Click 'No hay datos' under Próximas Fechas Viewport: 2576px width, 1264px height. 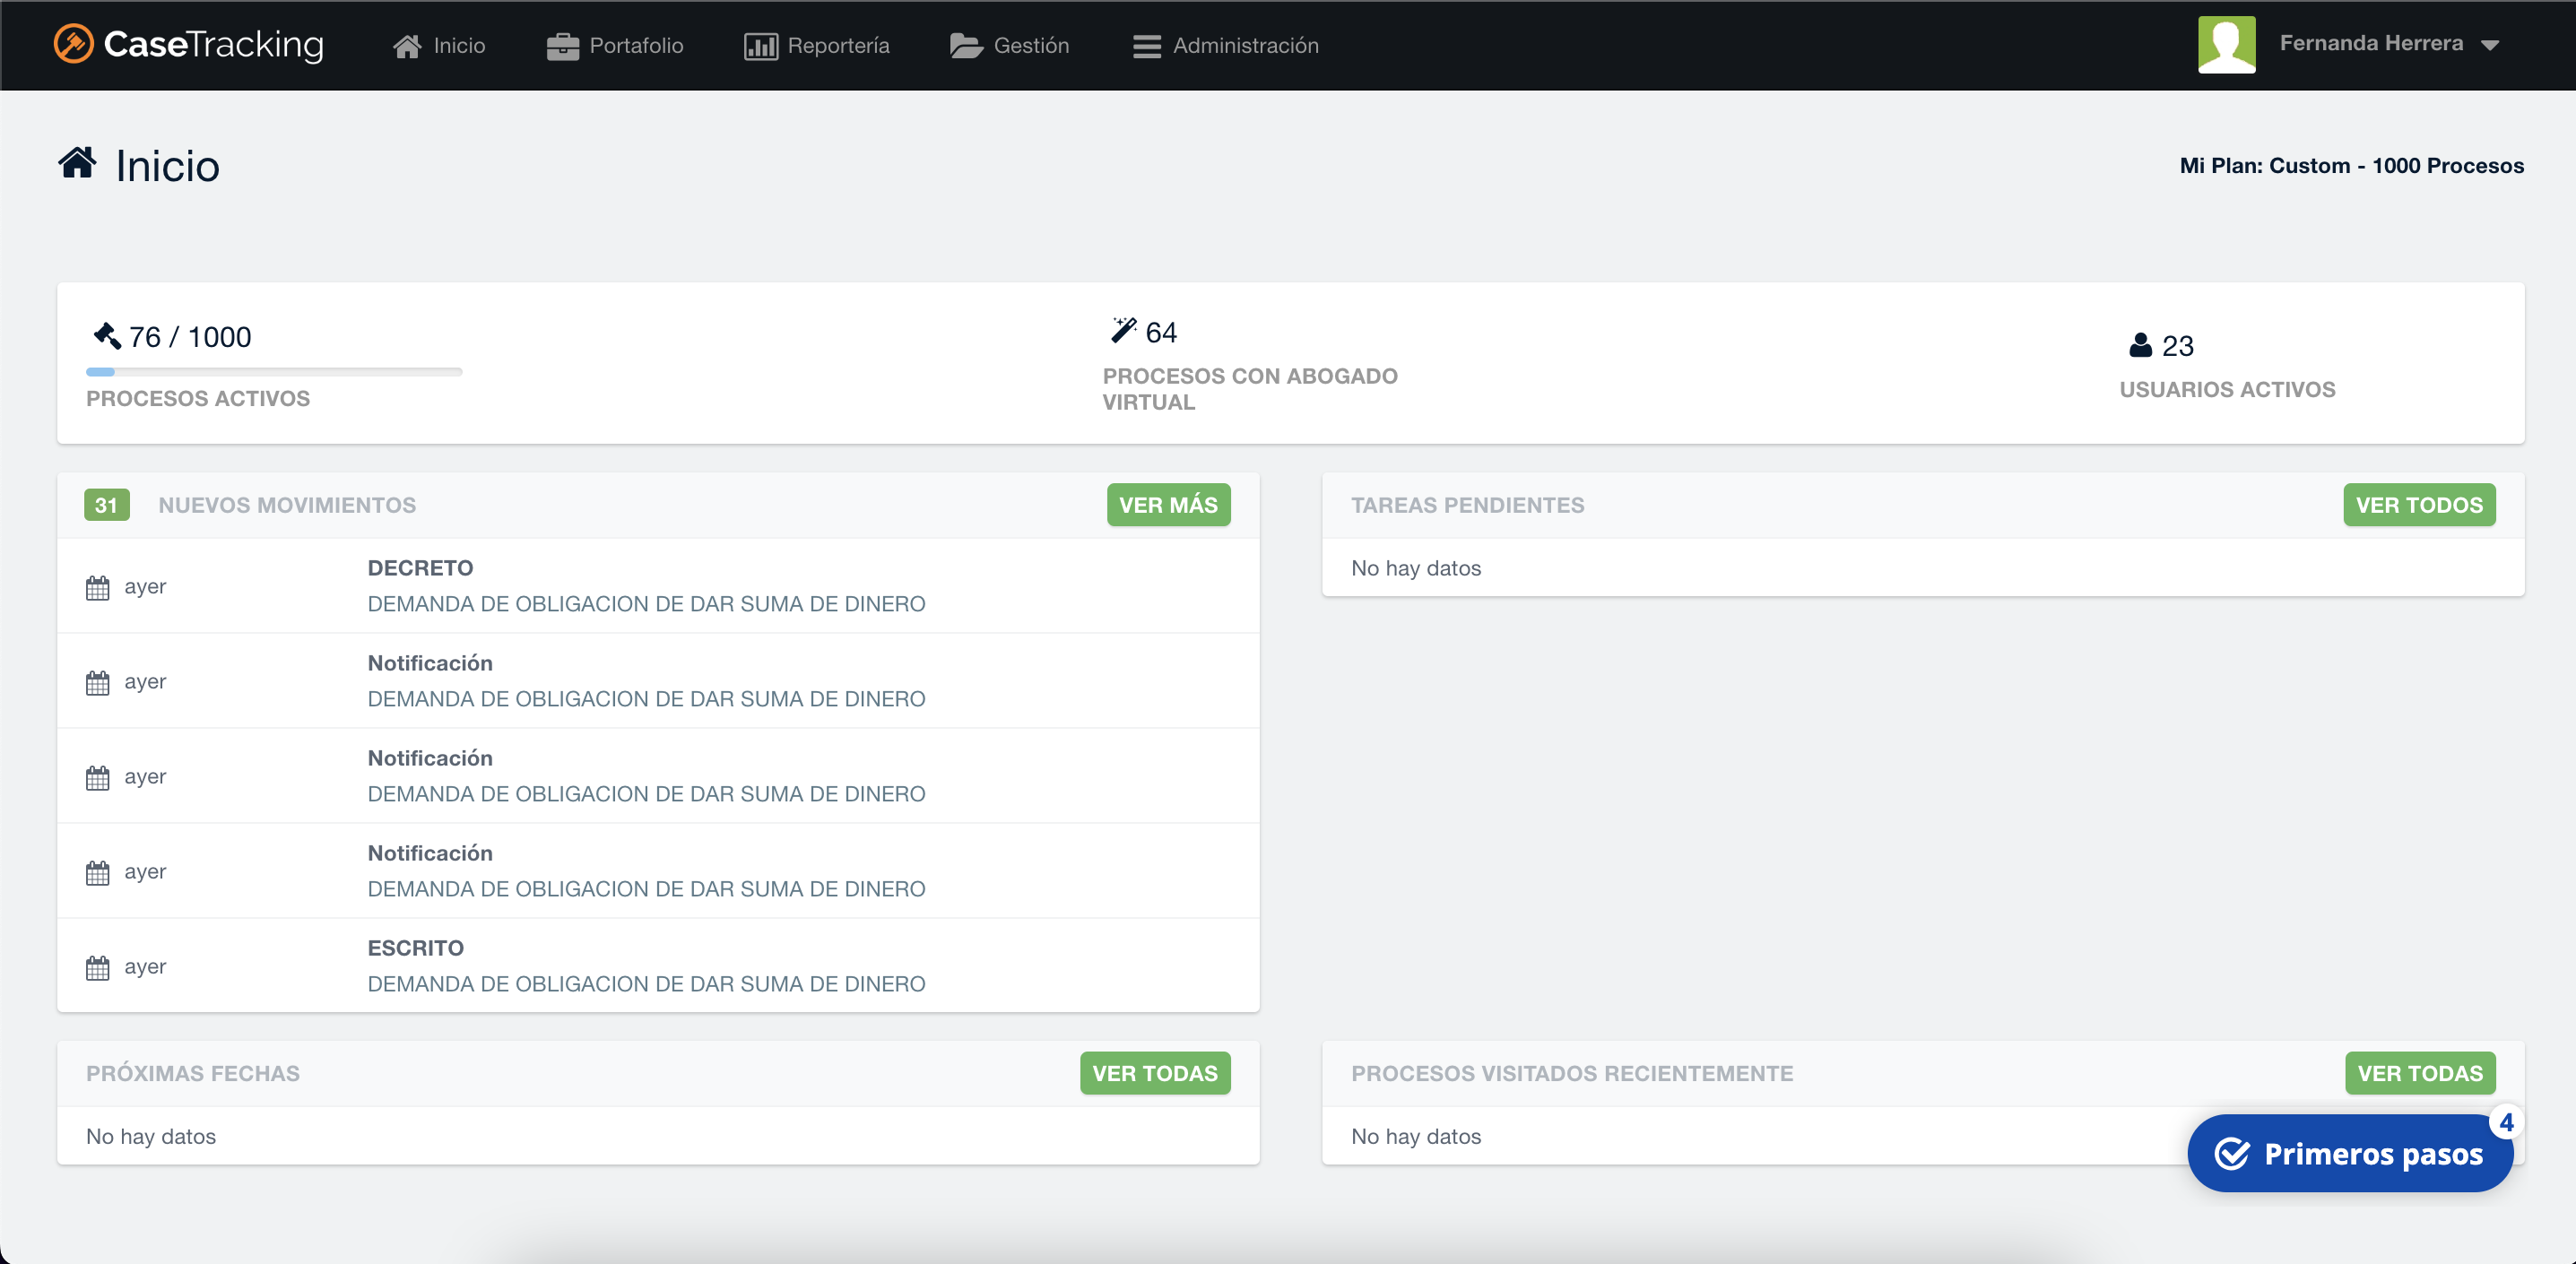point(151,1136)
